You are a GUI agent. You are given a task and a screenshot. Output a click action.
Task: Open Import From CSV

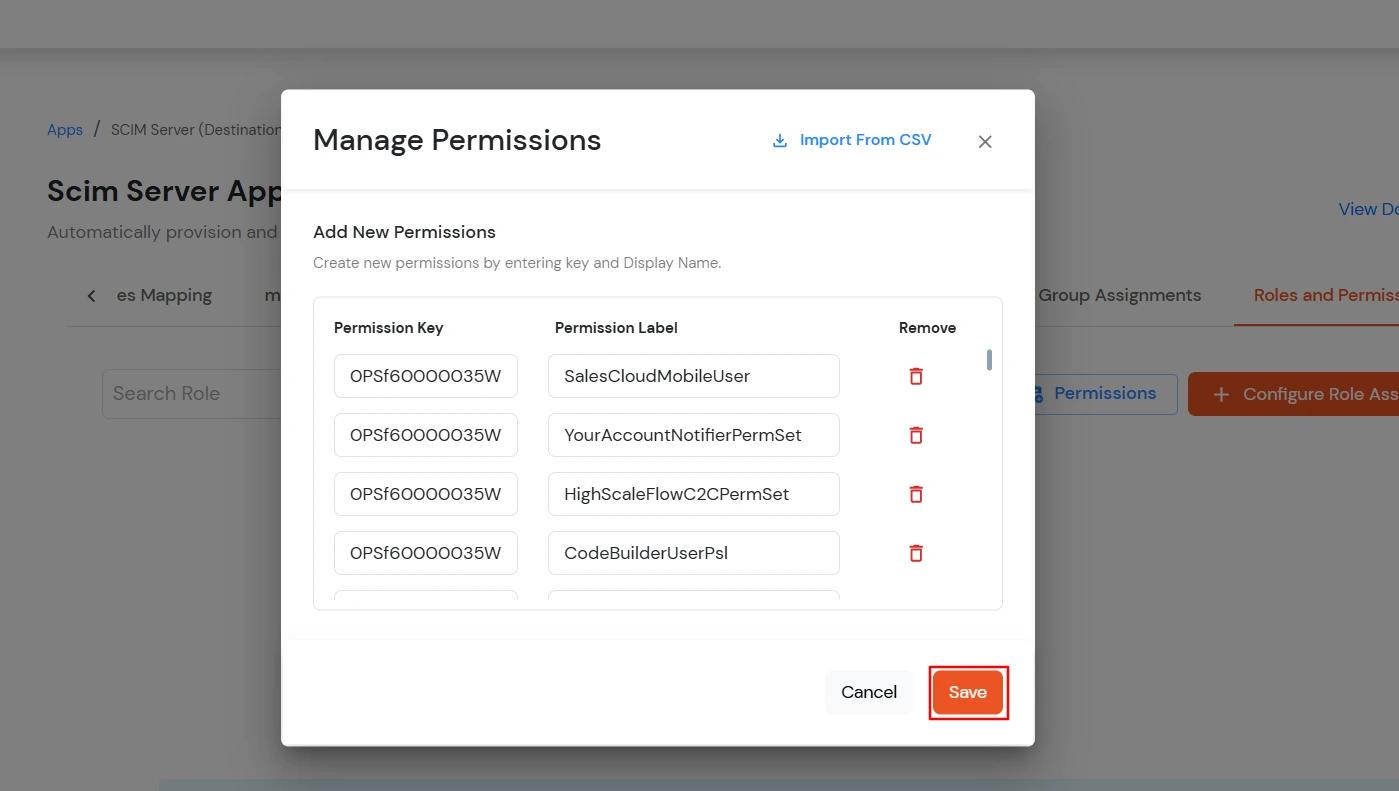[865, 139]
